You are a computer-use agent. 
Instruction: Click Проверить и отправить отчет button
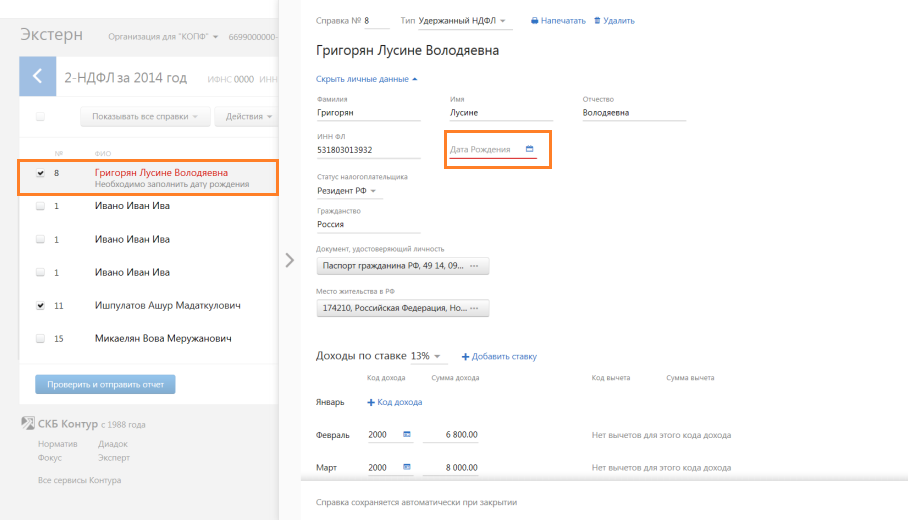[105, 385]
